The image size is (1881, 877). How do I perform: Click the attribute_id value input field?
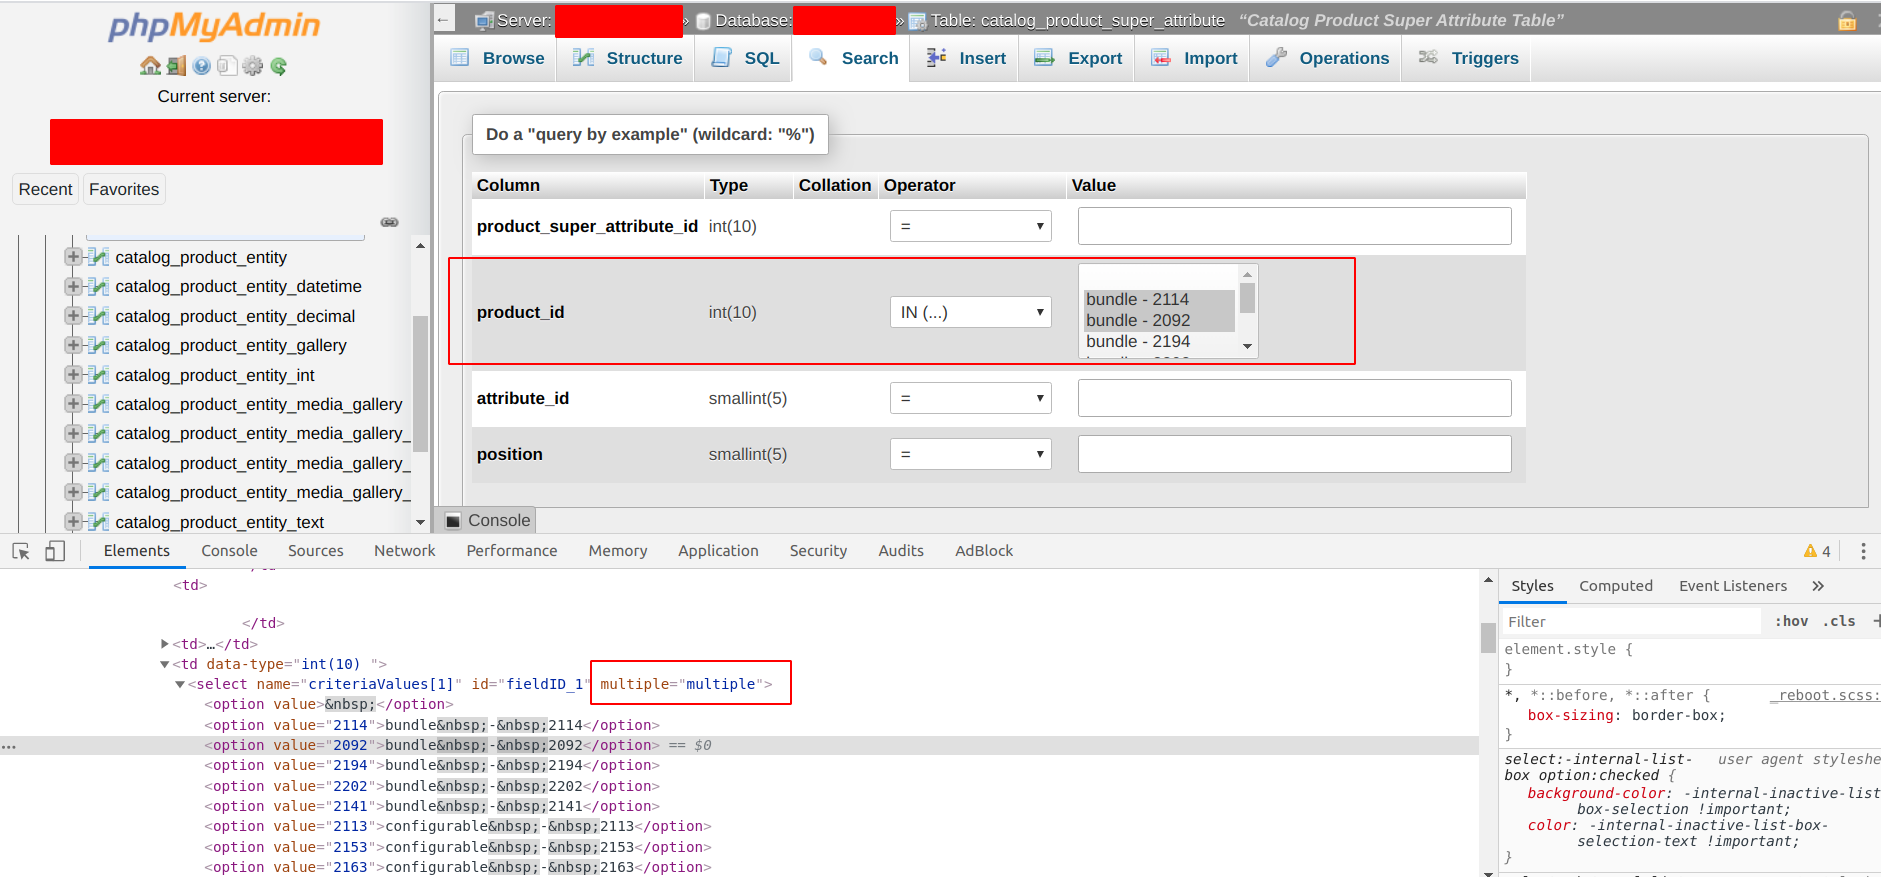1294,398
